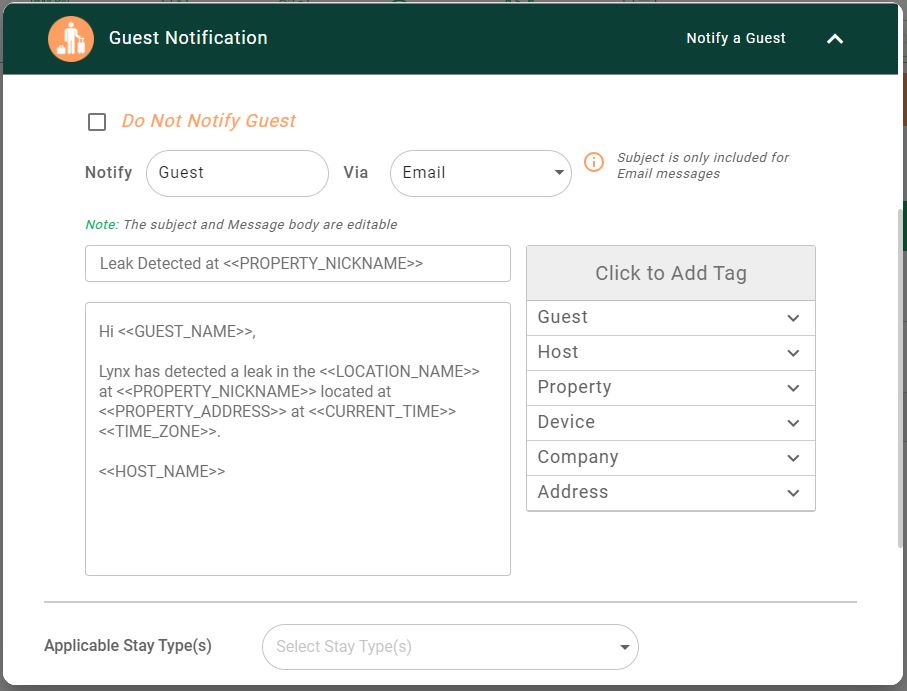Viewport: 907px width, 691px height.
Task: Click the Do Not Notify Guest label
Action: coord(208,120)
